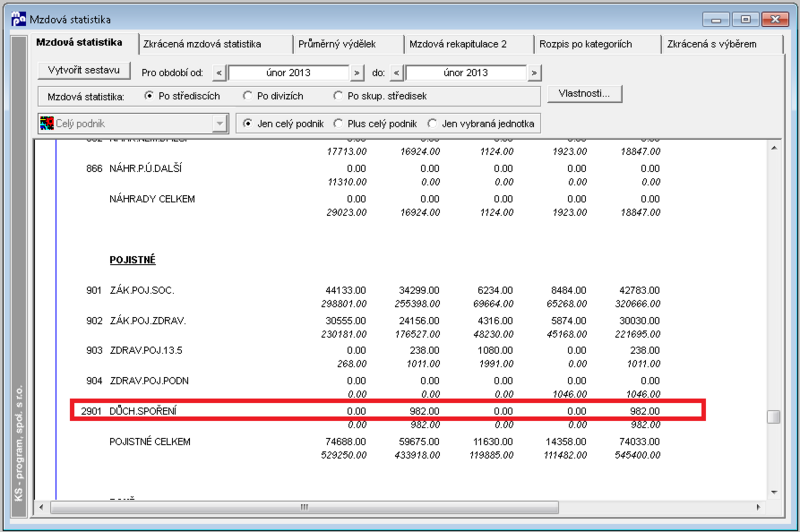This screenshot has width=800, height=532.
Task: Click vertical scrollbar down arrow
Action: [x=774, y=492]
